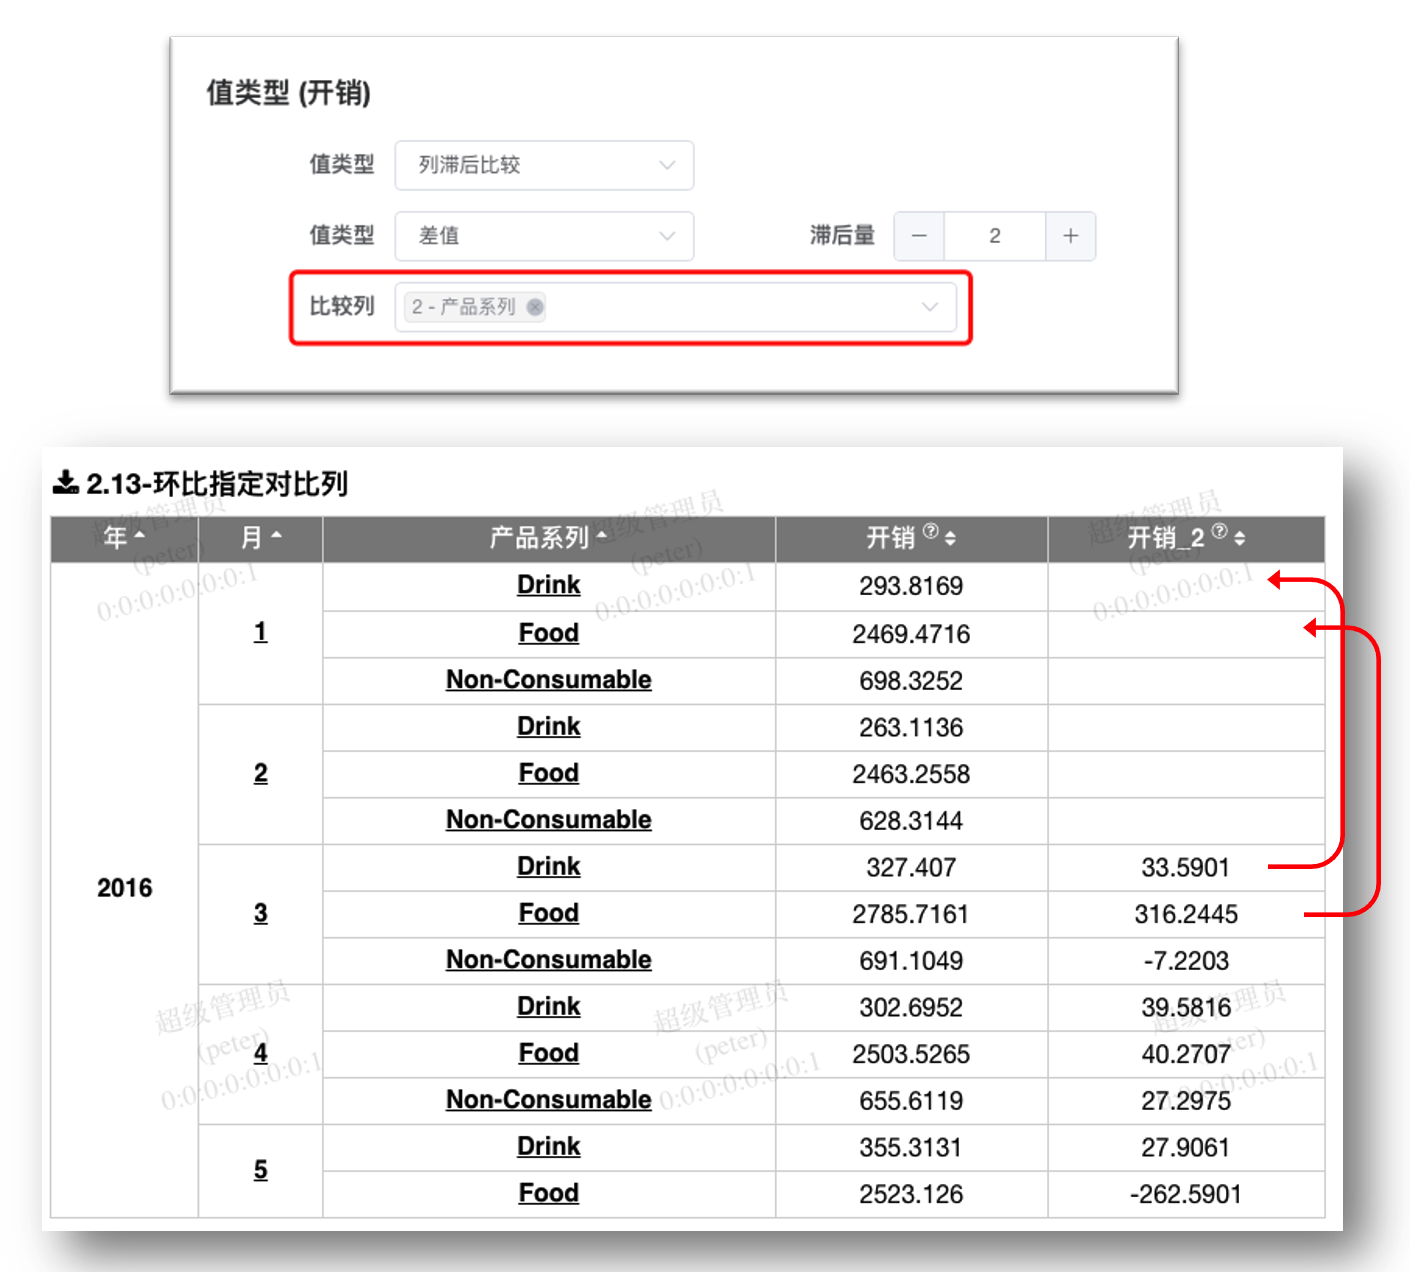1410x1272 pixels.
Task: Click the month 2 link
Action: click(261, 773)
